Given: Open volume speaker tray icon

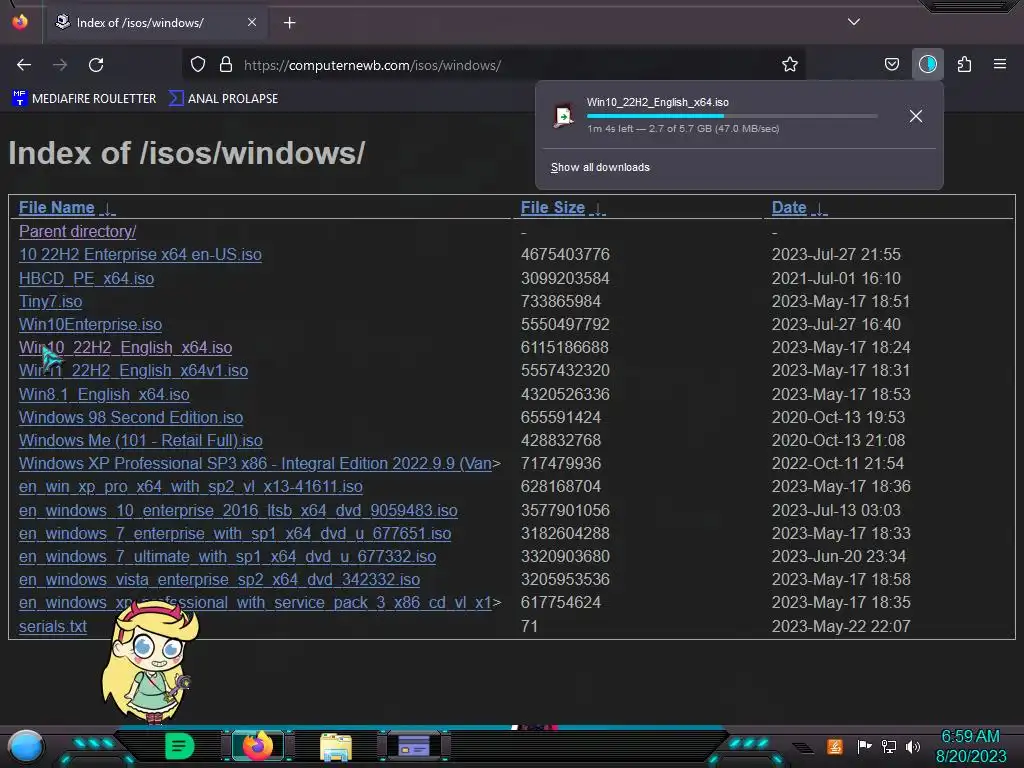Looking at the screenshot, I should (x=913, y=746).
